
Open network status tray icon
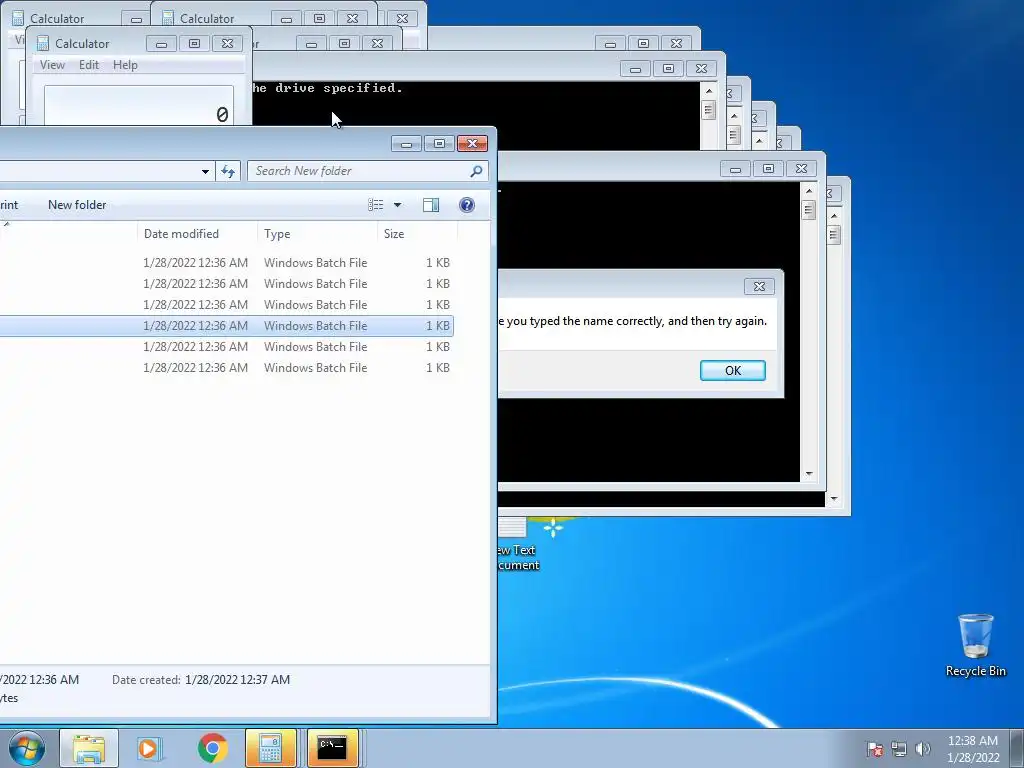click(x=899, y=748)
